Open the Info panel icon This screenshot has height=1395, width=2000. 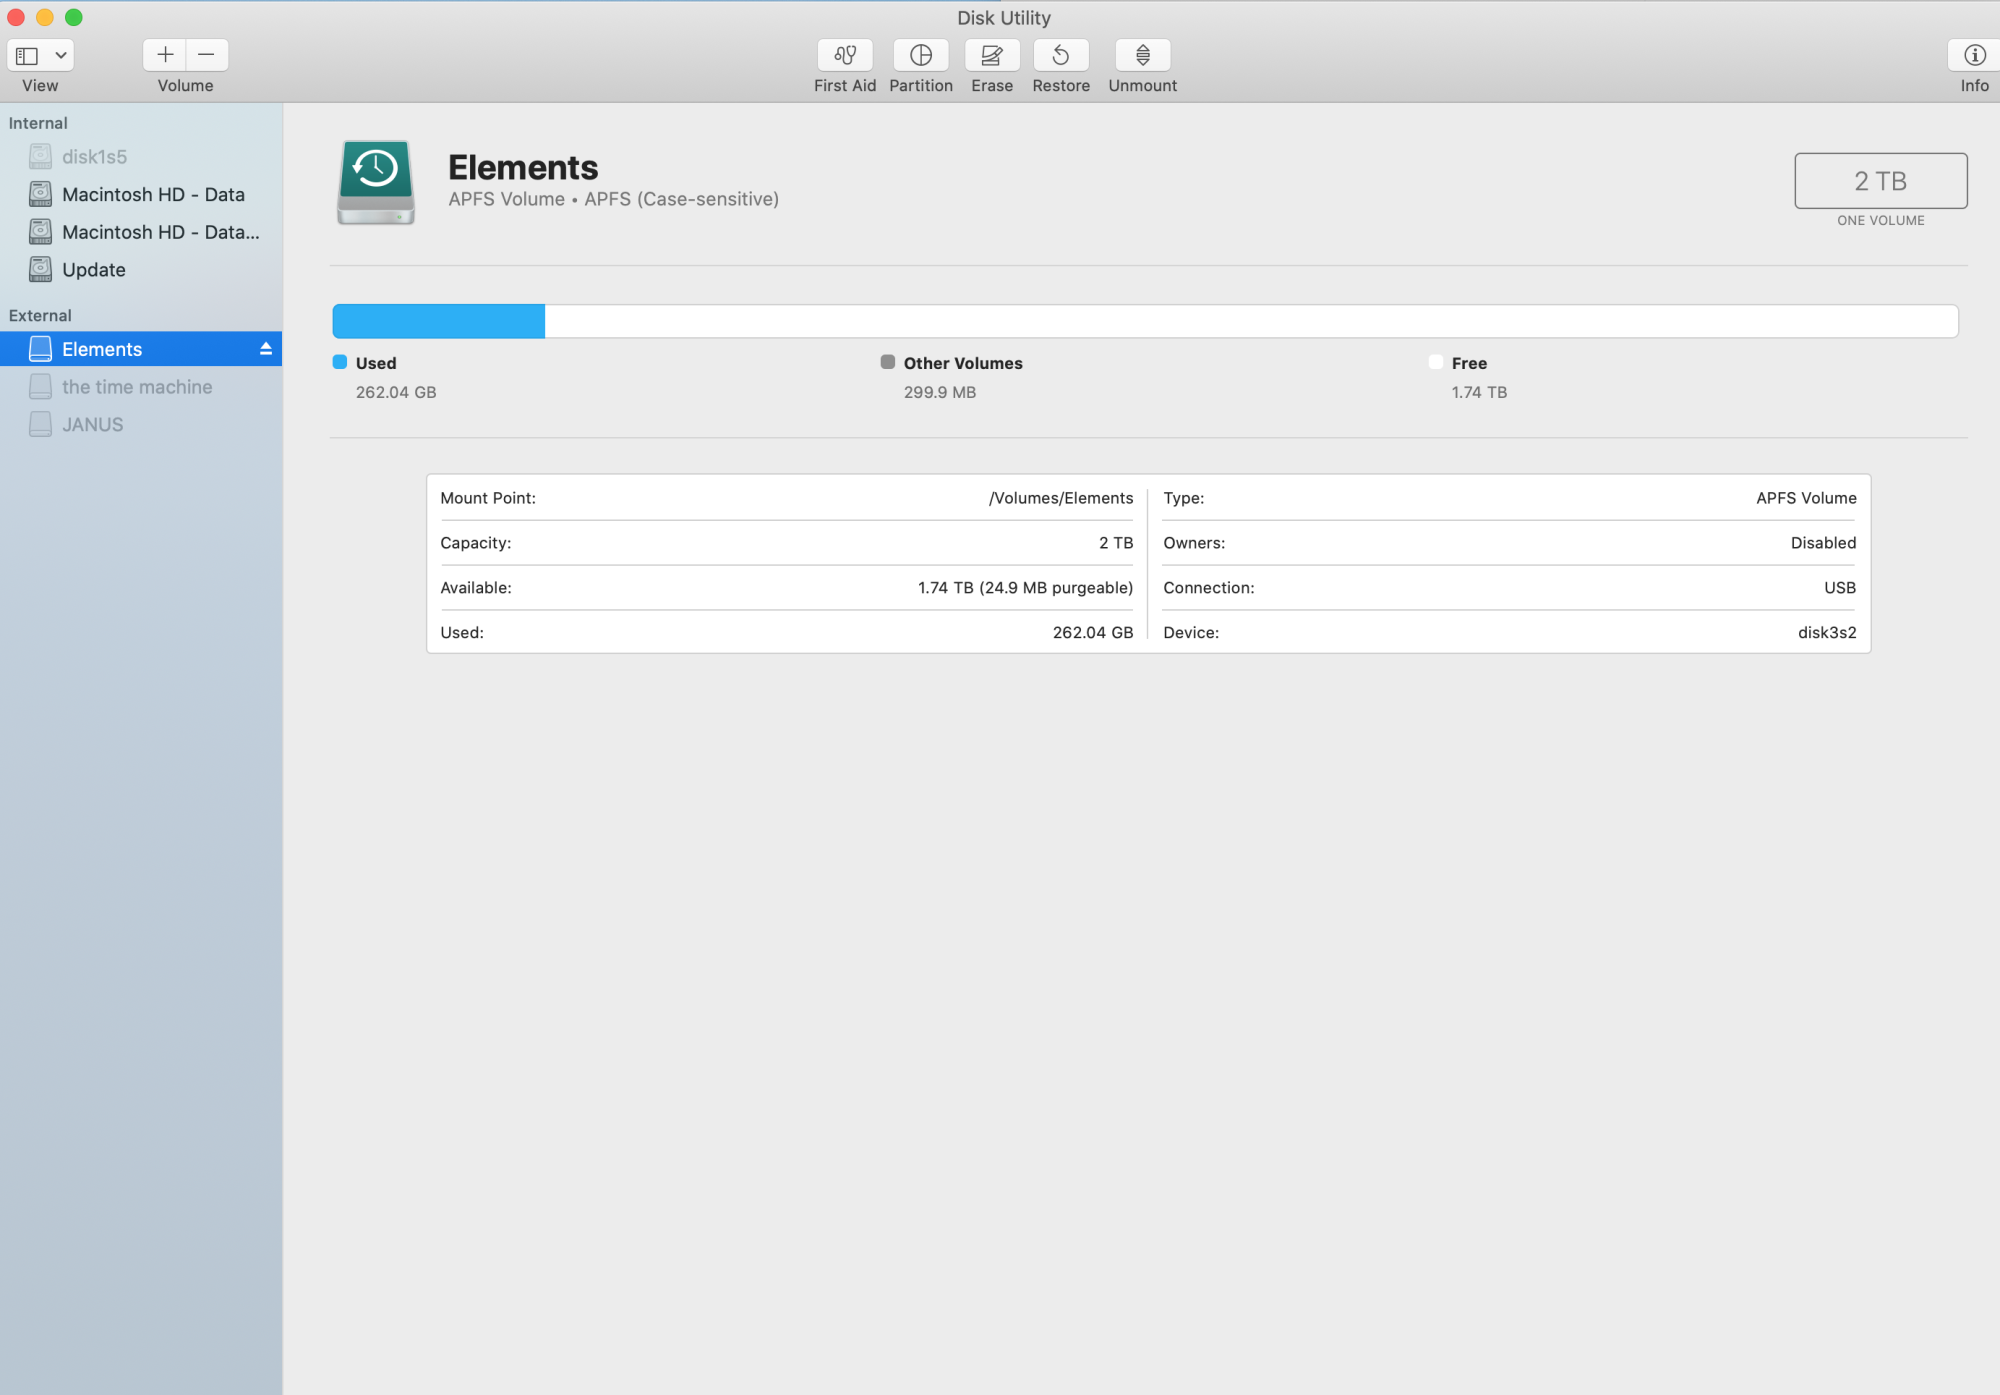tap(1973, 55)
